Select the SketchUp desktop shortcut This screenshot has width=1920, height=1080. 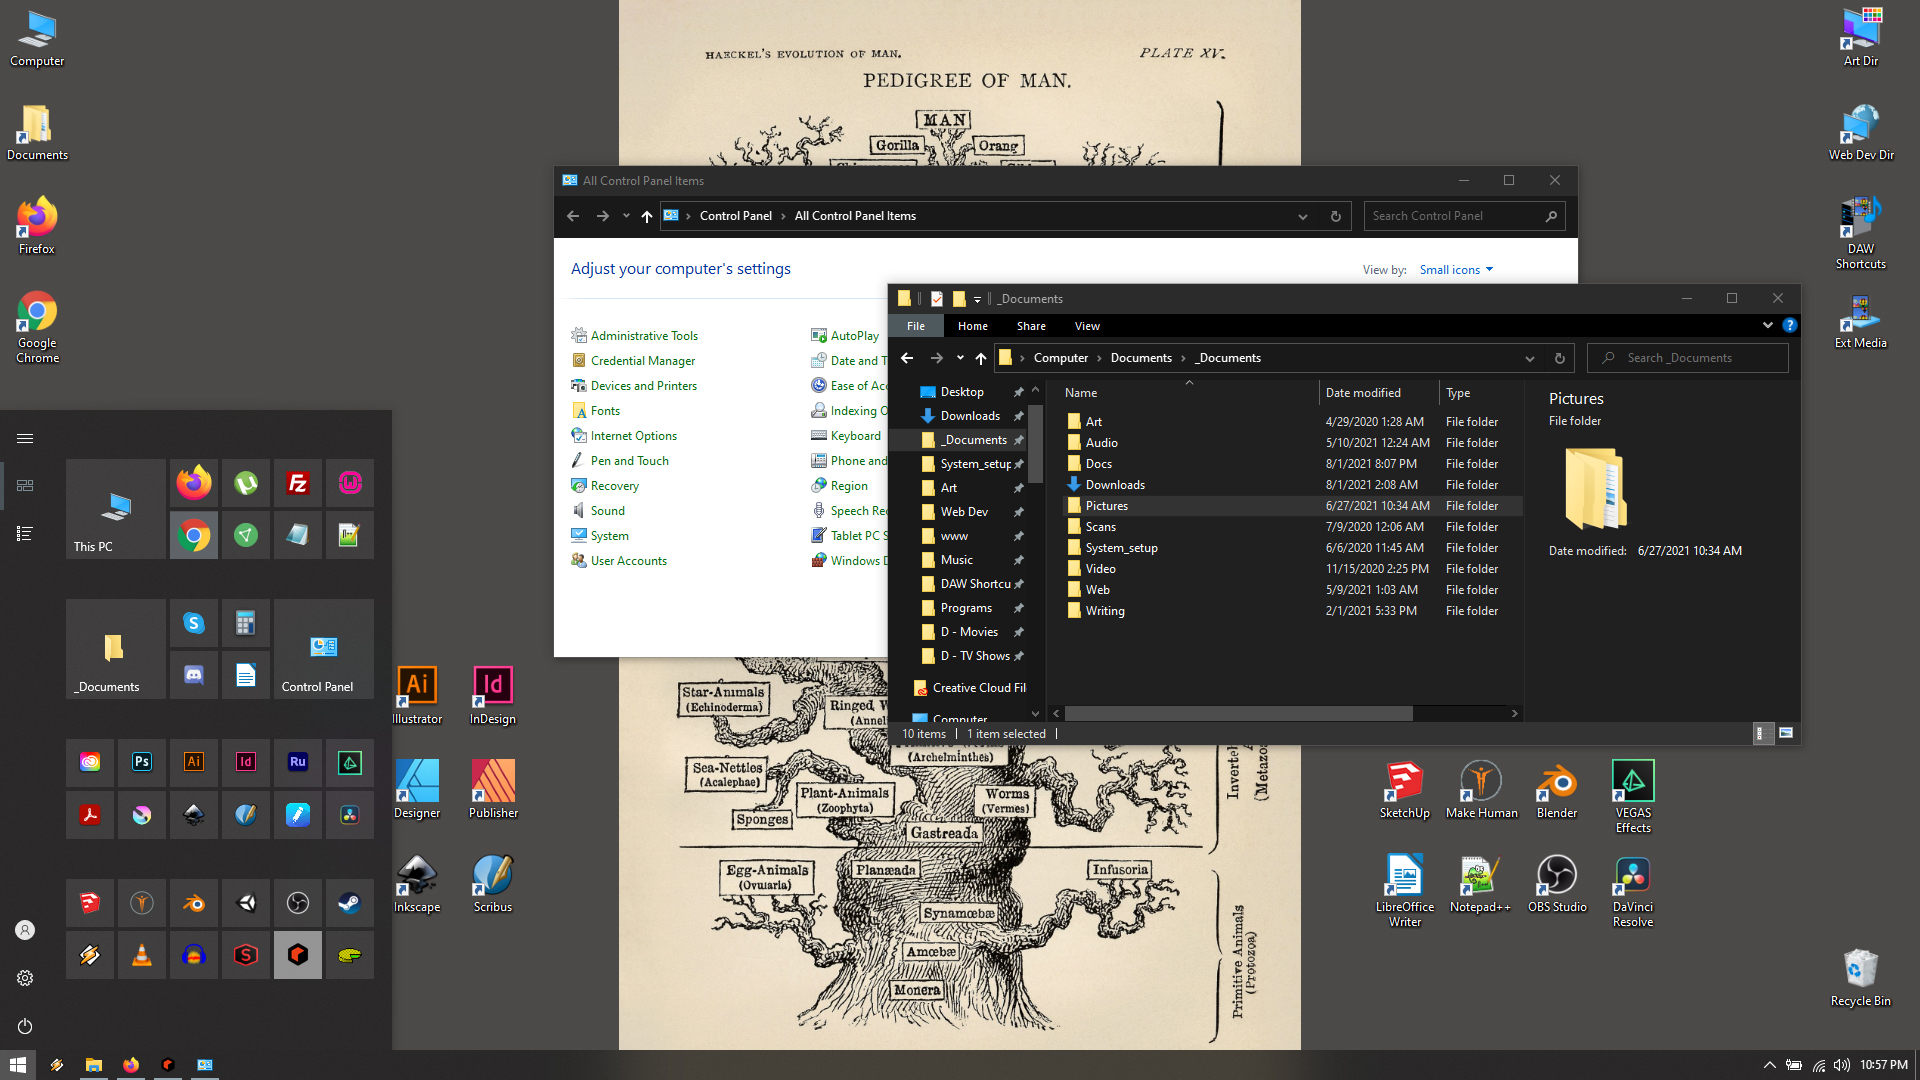1405,790
